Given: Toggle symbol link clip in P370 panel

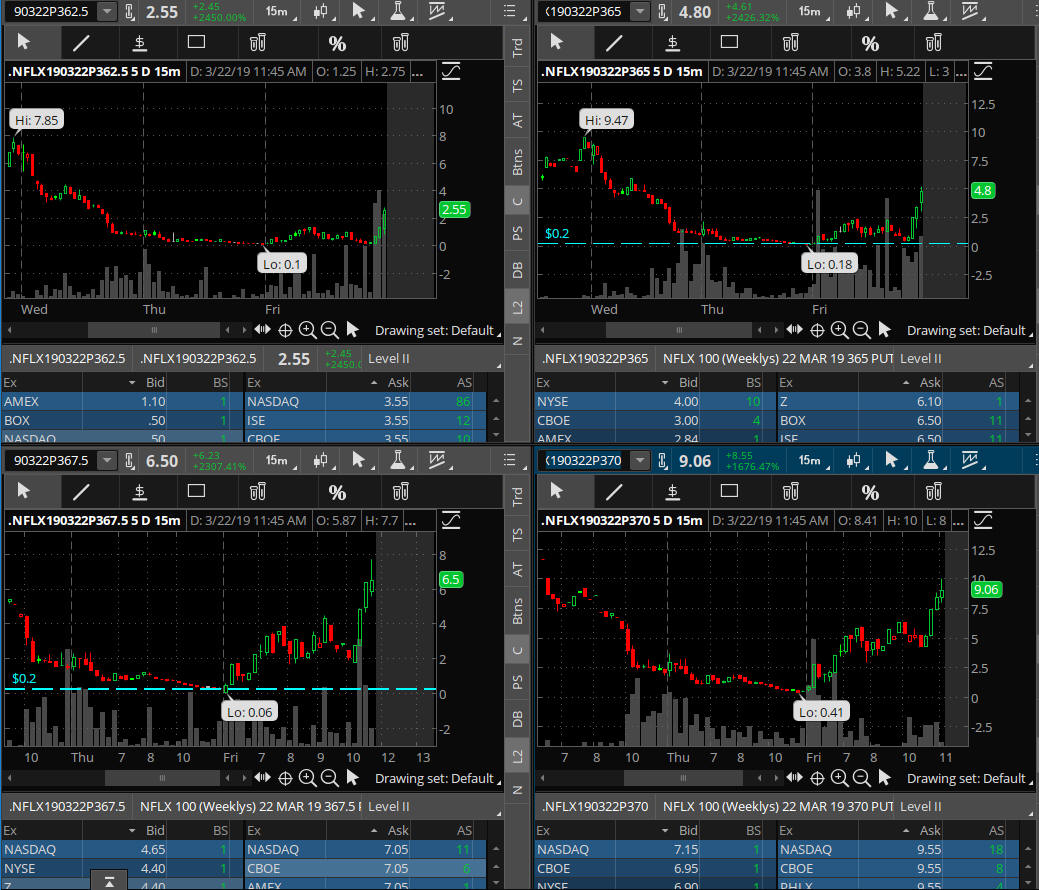Looking at the screenshot, I should pyautogui.click(x=662, y=461).
